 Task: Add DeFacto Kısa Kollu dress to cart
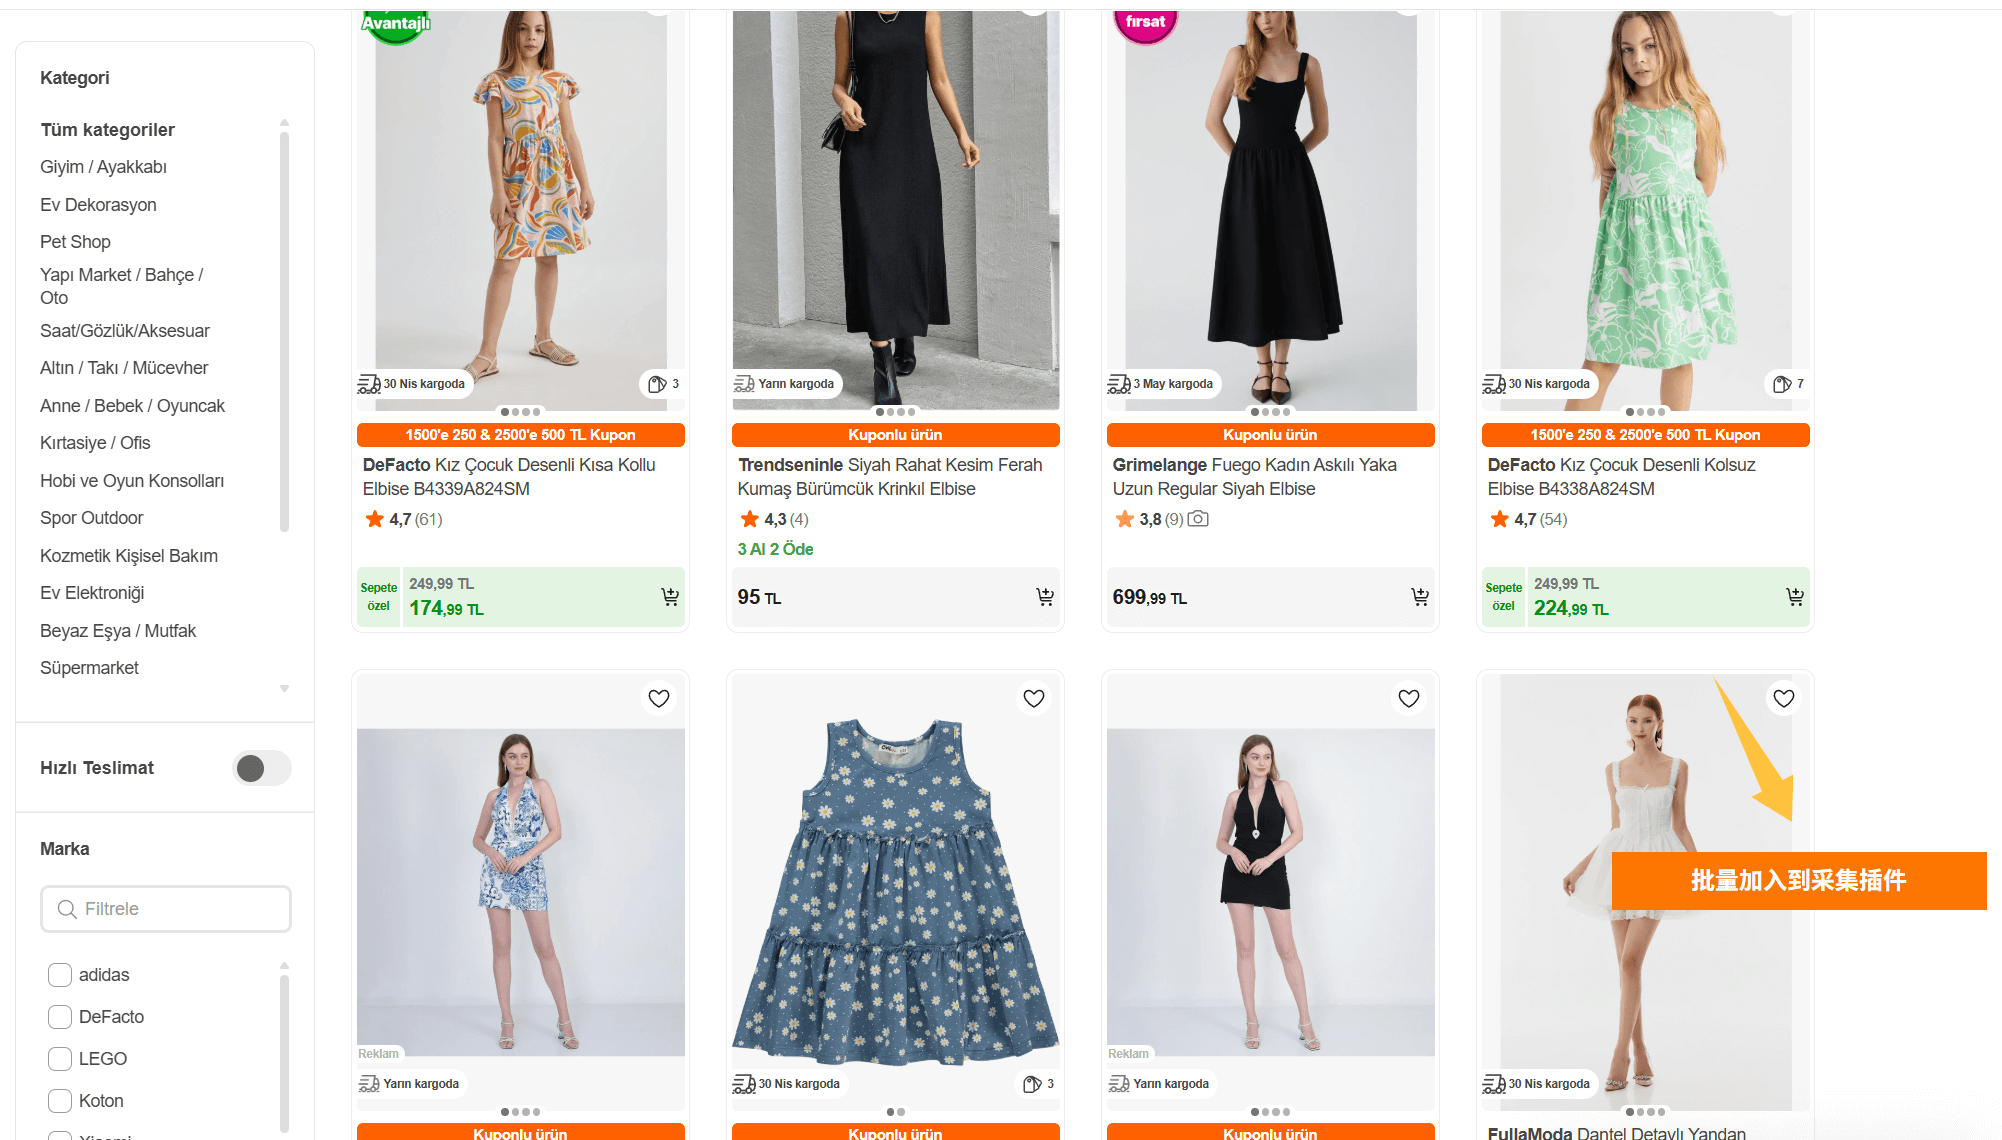(670, 597)
